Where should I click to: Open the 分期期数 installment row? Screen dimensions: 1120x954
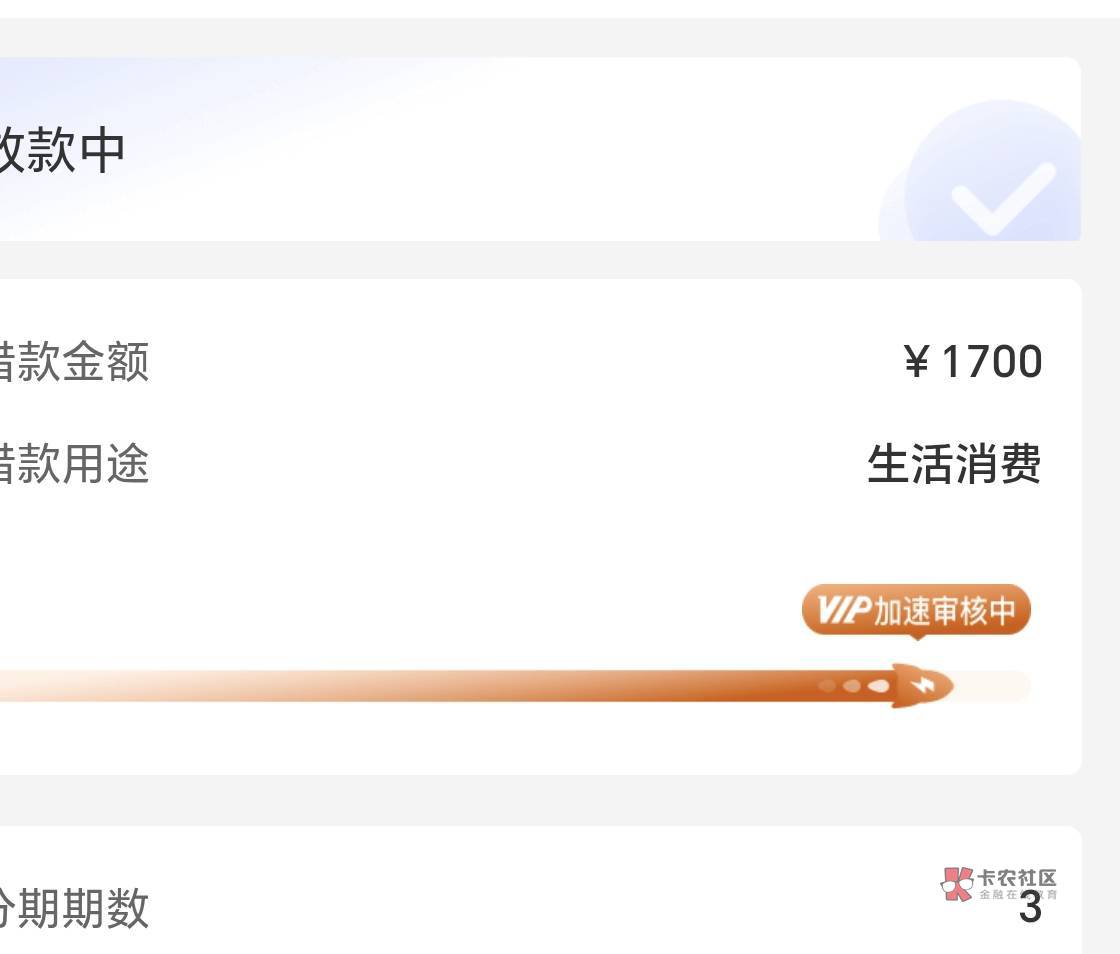click(x=74, y=908)
